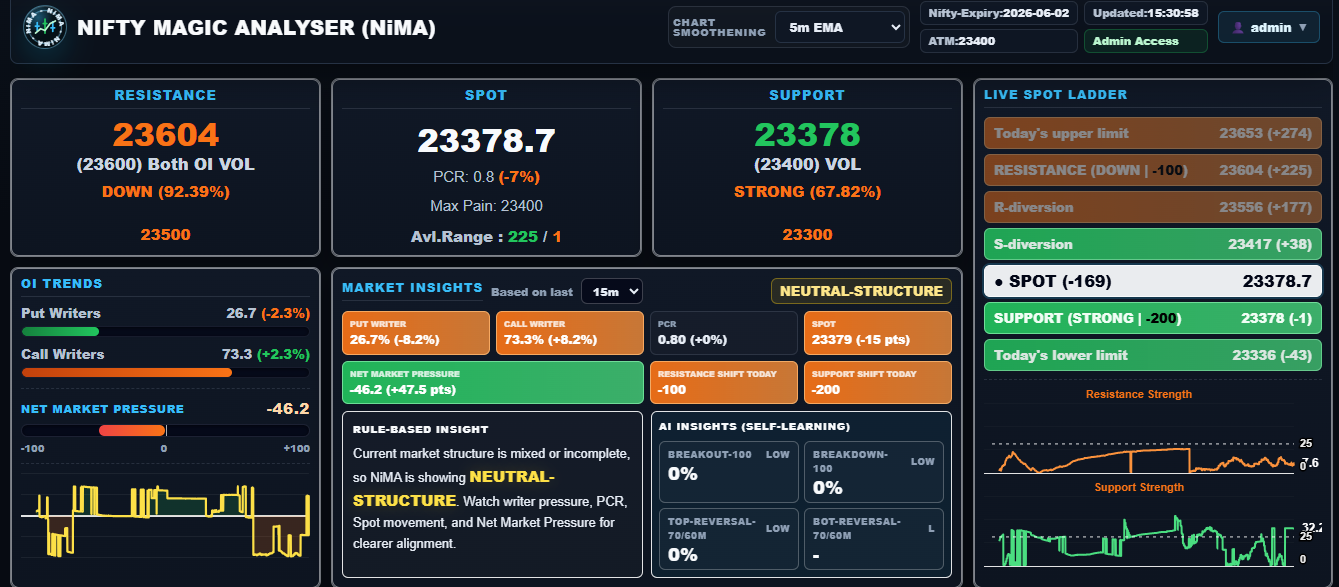Click the SUPPORT SHIFT TODAY card
The image size is (1339, 587).
pyautogui.click(x=878, y=382)
